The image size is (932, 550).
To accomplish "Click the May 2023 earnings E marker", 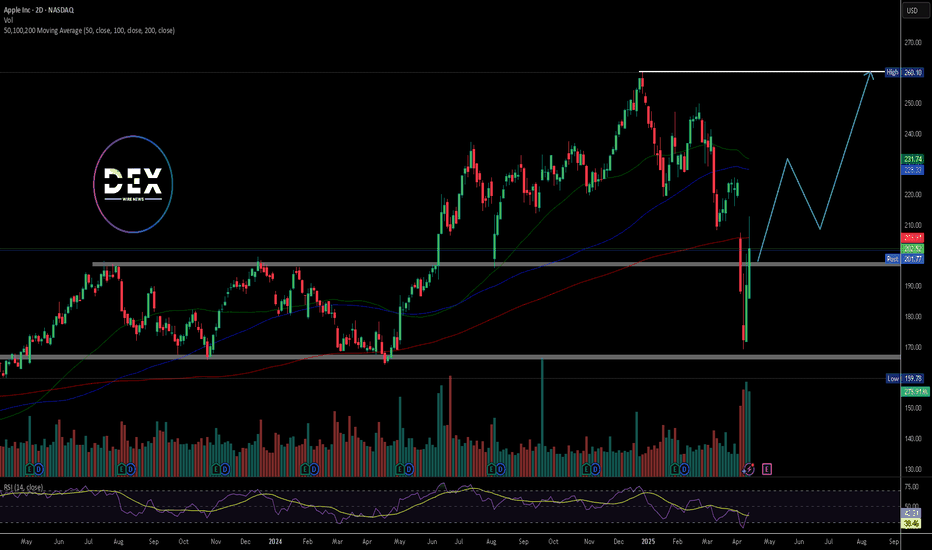I will [30, 469].
